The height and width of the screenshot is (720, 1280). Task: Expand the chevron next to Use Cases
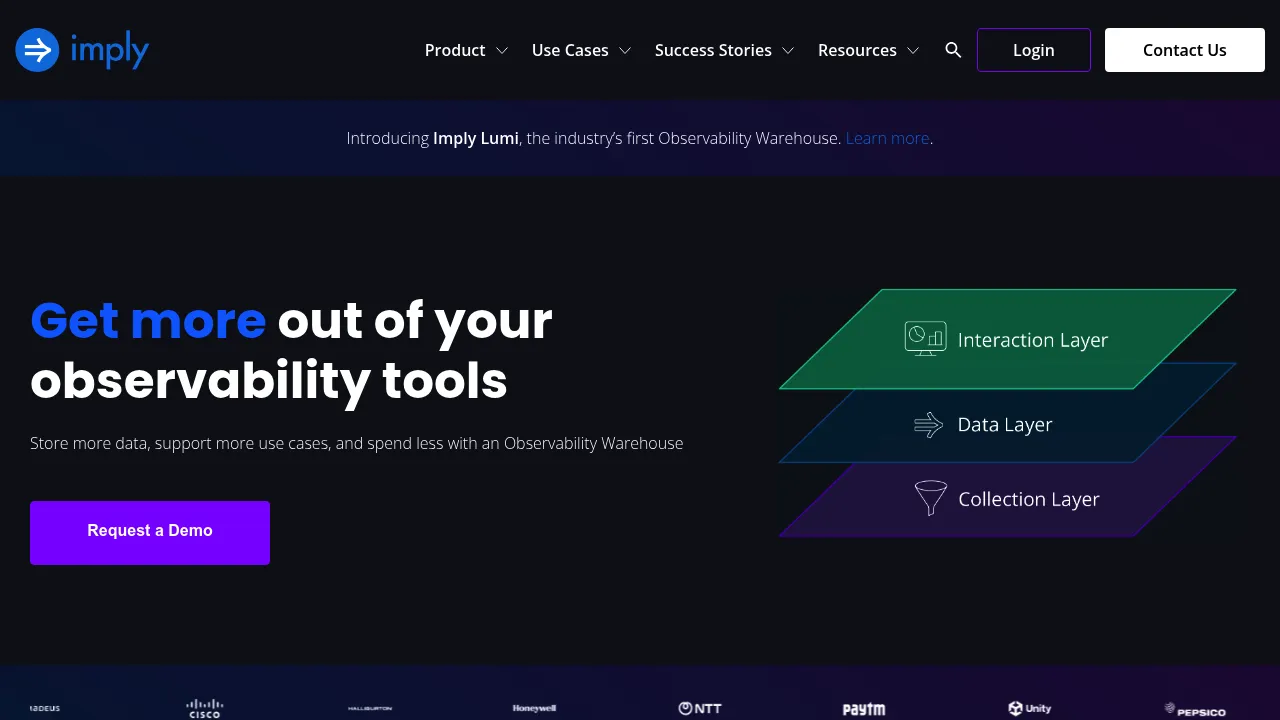click(625, 50)
